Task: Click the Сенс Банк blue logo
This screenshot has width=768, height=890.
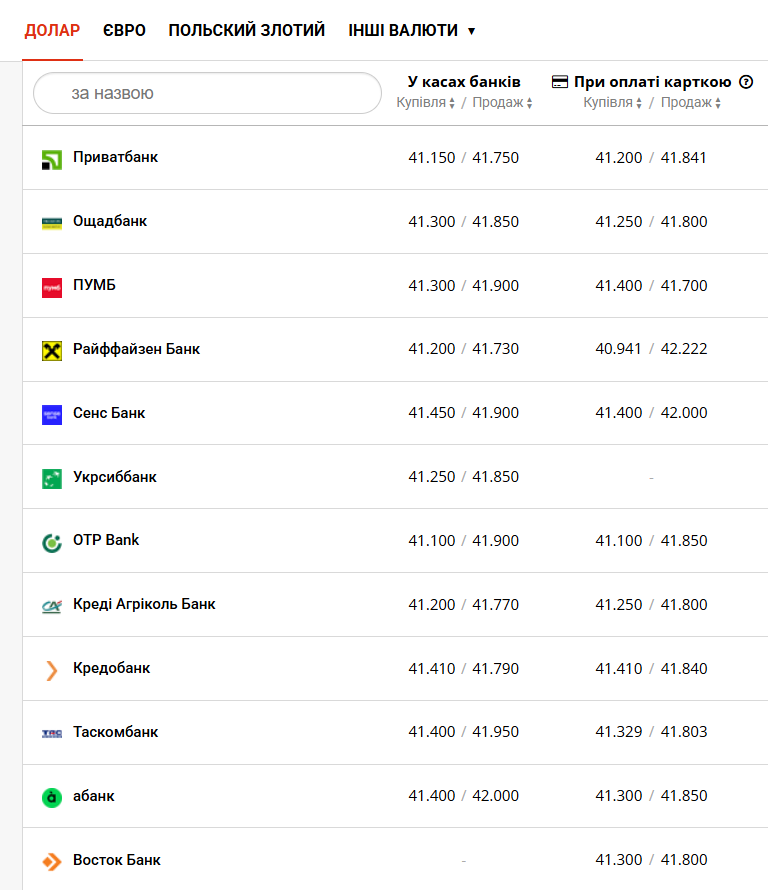Action: point(52,415)
